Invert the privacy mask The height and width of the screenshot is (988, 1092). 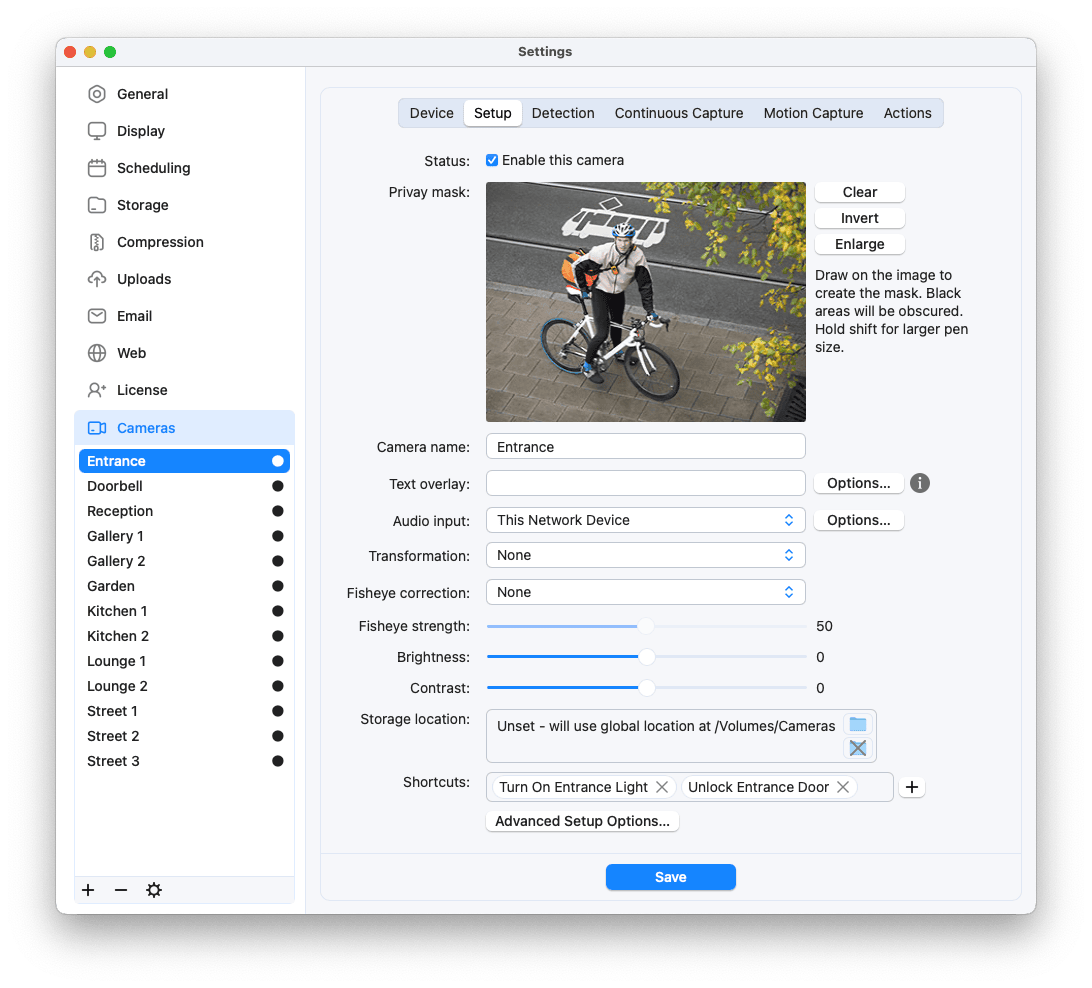pyautogui.click(x=859, y=218)
